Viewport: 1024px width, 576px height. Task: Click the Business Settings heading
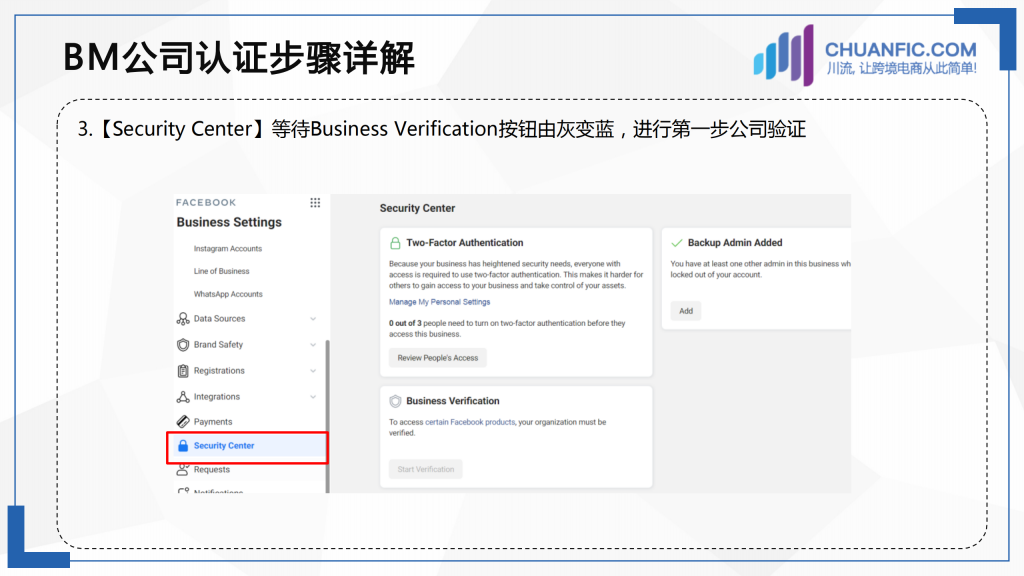click(x=229, y=222)
